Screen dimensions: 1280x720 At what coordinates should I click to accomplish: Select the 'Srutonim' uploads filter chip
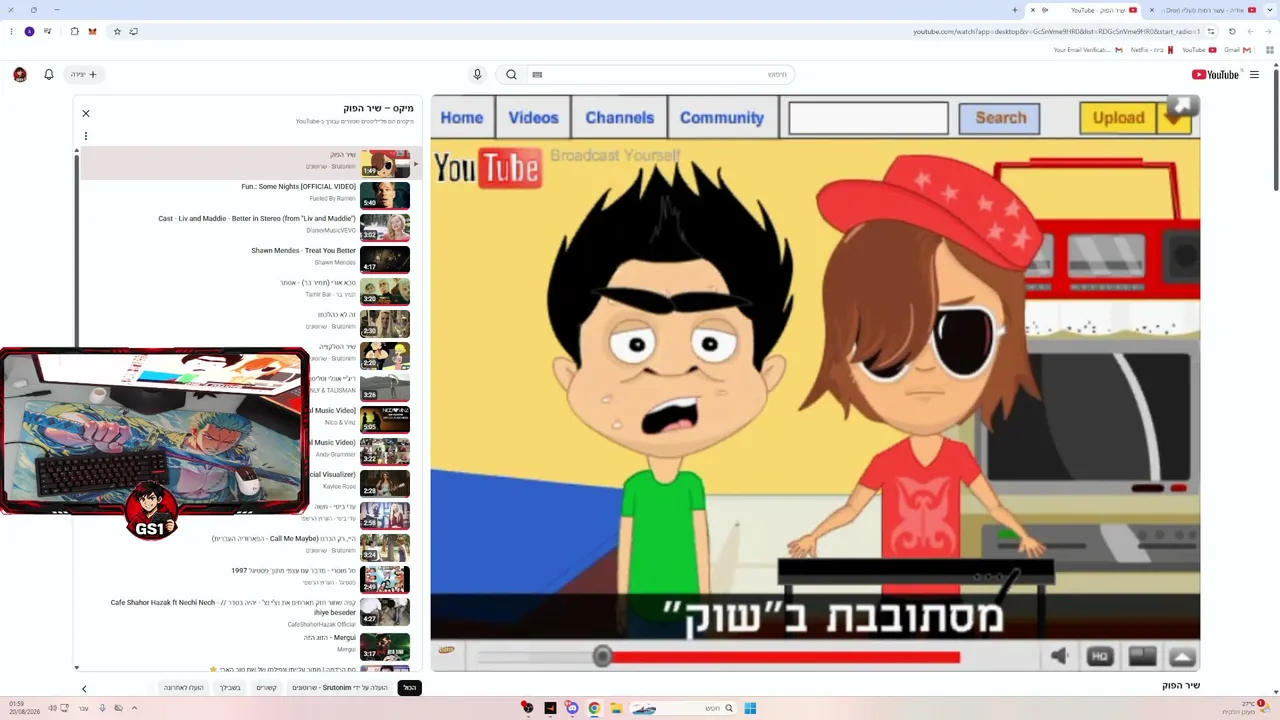coord(339,688)
